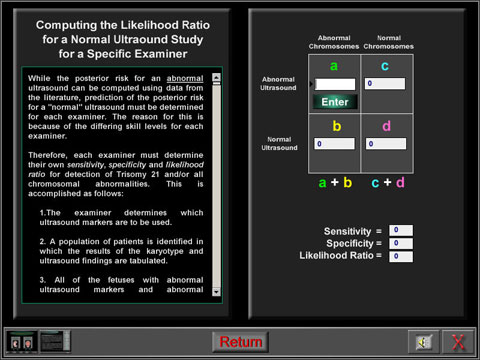Viewport: 480px width, 360px height.
Task: Click the 'Abnormal Ultrasound' row label
Action: point(278,83)
